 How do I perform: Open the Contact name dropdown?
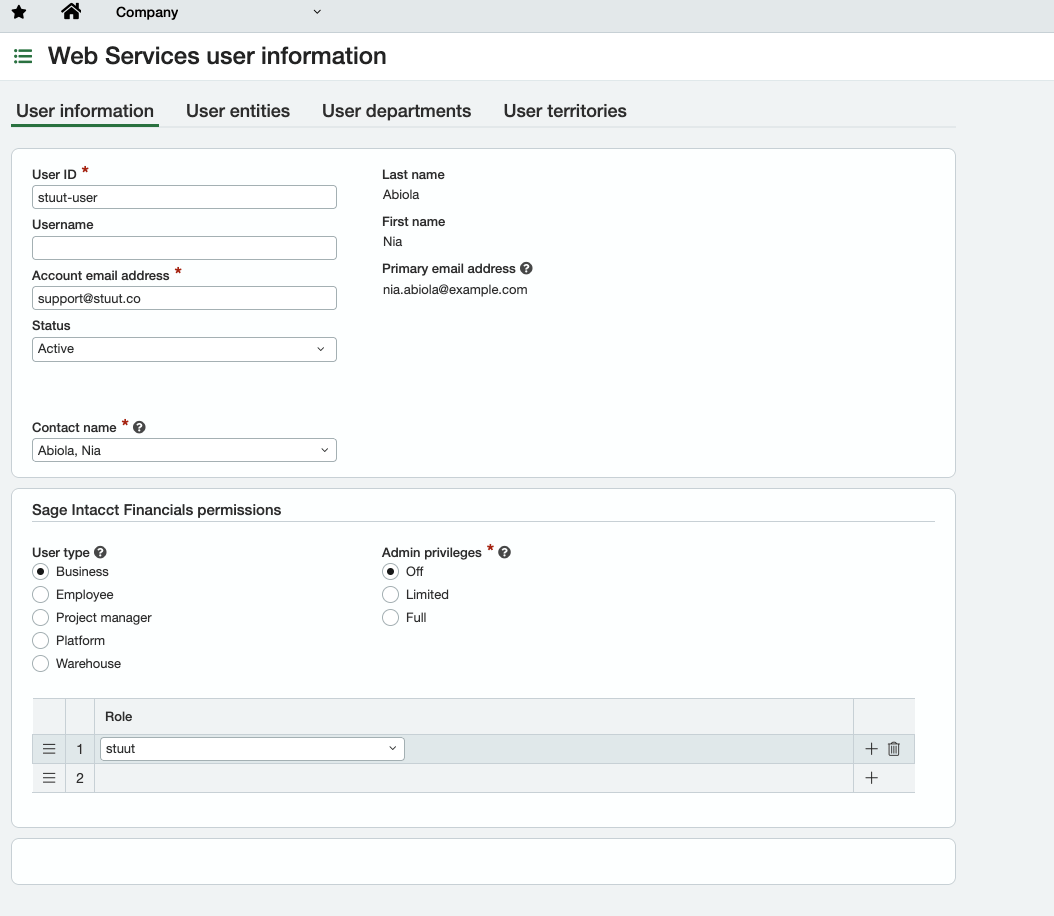click(184, 450)
